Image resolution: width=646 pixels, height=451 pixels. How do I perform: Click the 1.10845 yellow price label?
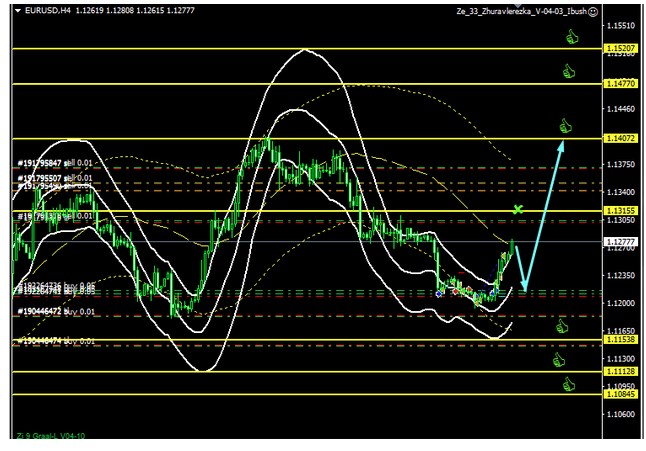[x=621, y=394]
